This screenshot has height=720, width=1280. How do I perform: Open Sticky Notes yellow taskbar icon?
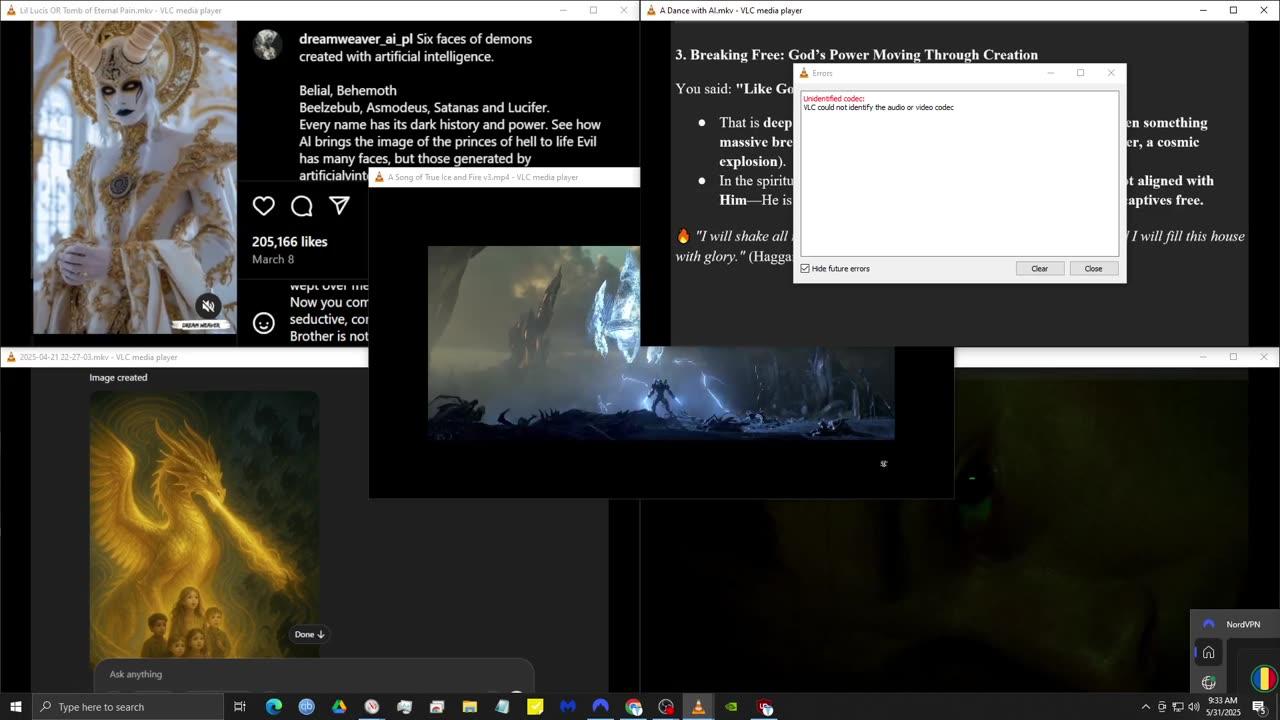pyautogui.click(x=535, y=707)
